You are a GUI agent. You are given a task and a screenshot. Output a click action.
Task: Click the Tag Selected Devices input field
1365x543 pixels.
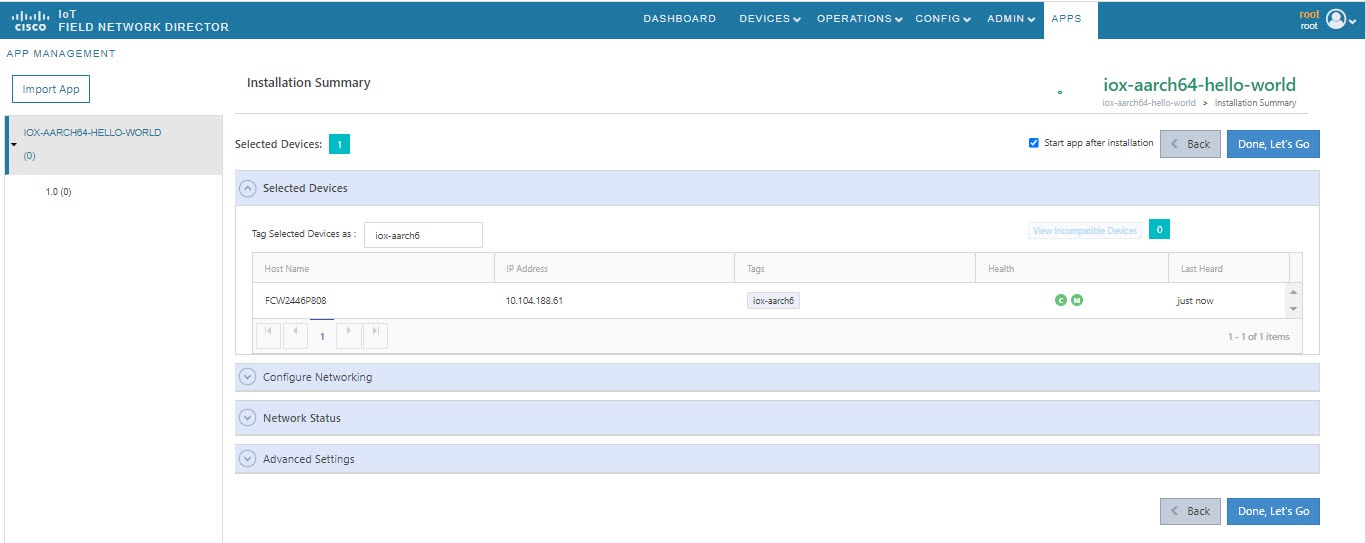pyautogui.click(x=423, y=235)
